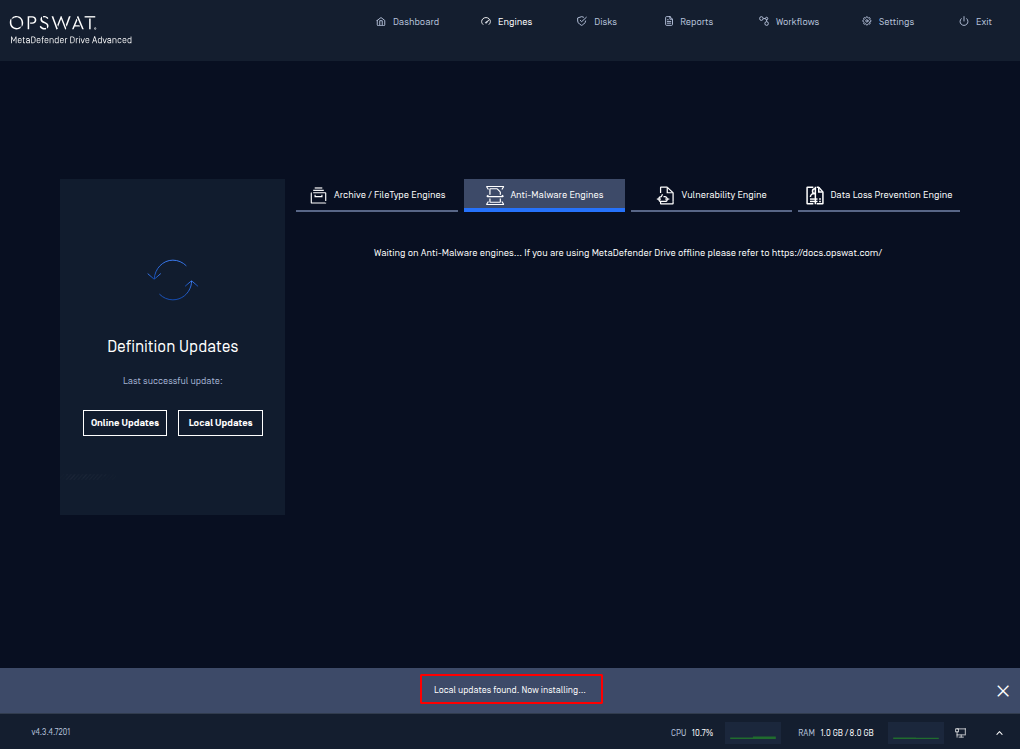Click the Engines gauge icon
The image size is (1020, 749).
tap(486, 21)
